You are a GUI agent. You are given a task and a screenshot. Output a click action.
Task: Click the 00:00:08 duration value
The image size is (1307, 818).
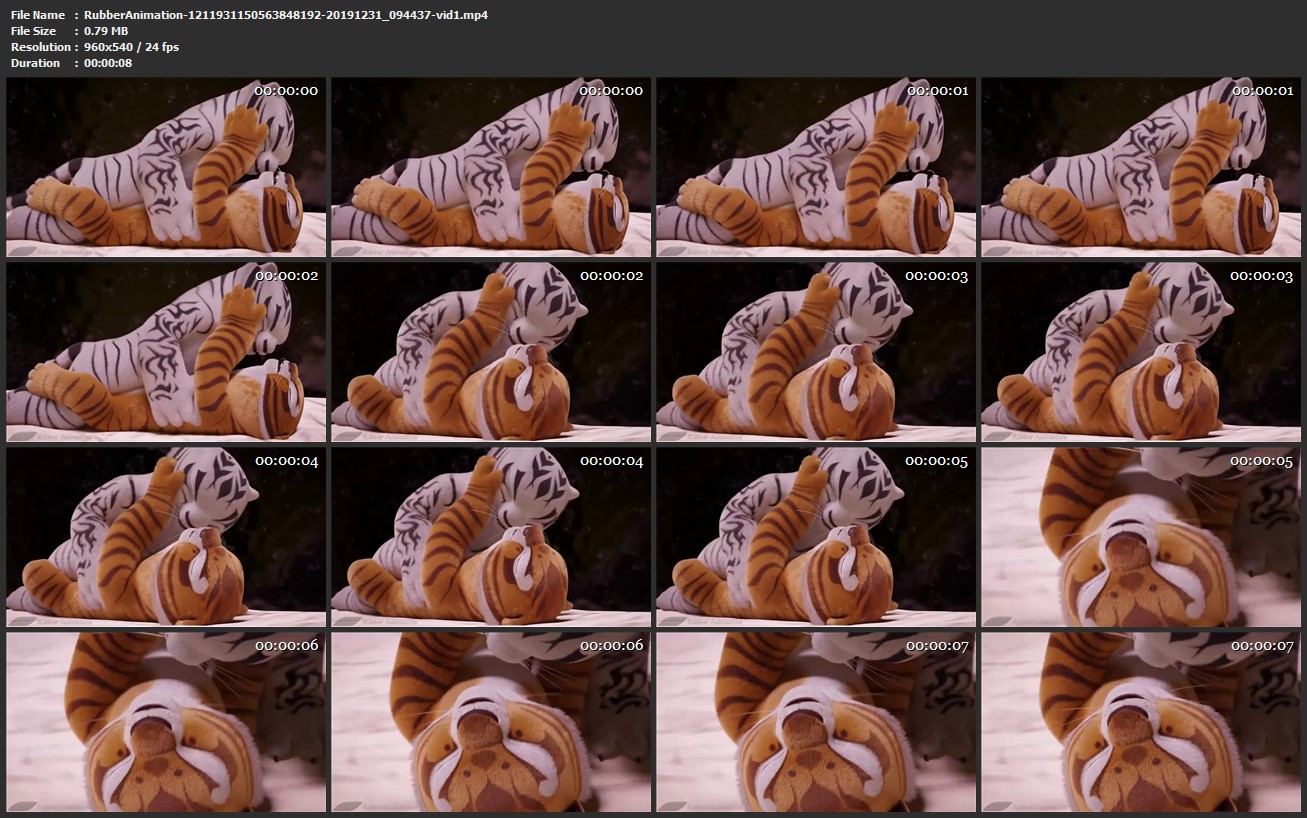point(108,63)
